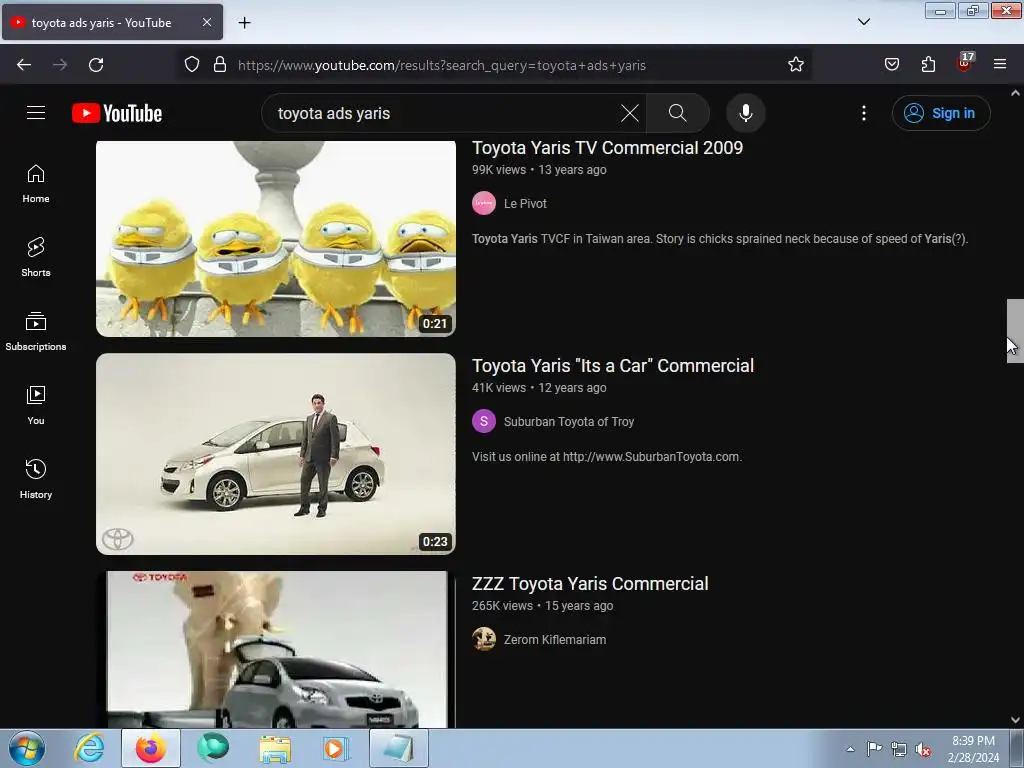Open Subscriptions in sidebar

[36, 331]
